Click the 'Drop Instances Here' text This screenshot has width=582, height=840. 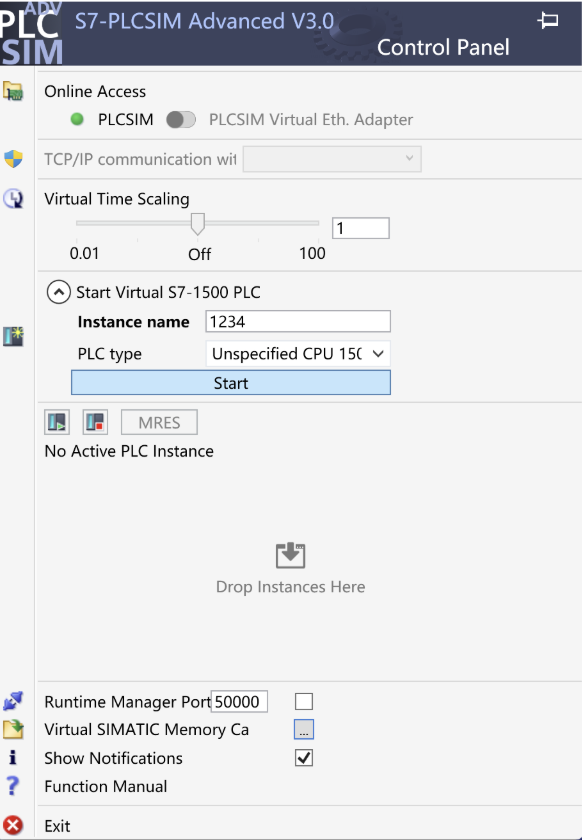290,587
